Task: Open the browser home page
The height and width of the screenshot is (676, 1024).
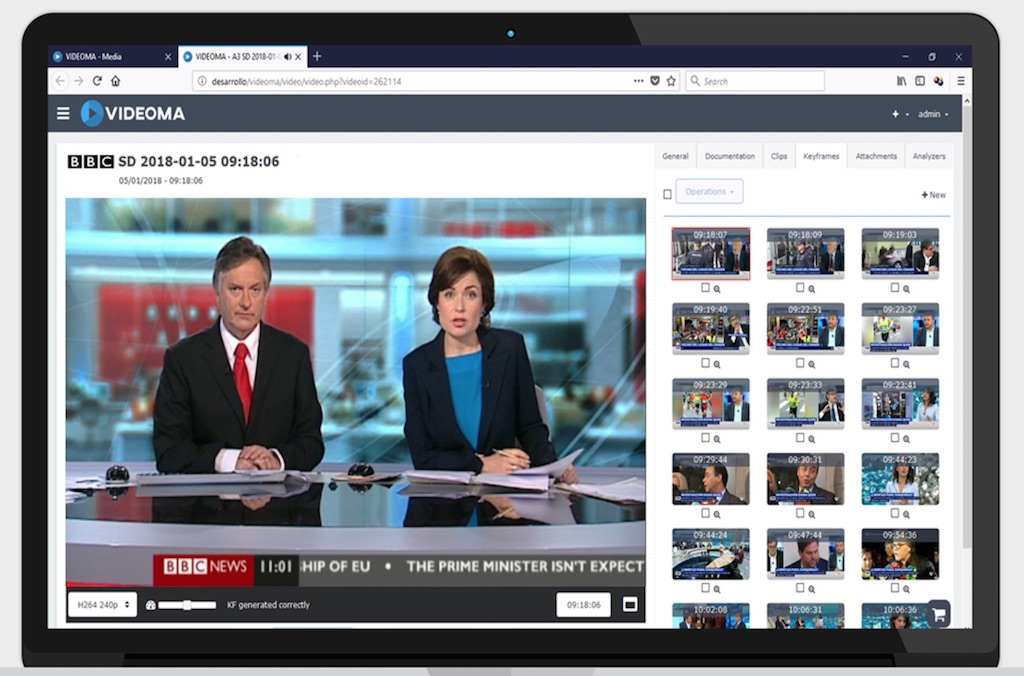Action: [116, 81]
